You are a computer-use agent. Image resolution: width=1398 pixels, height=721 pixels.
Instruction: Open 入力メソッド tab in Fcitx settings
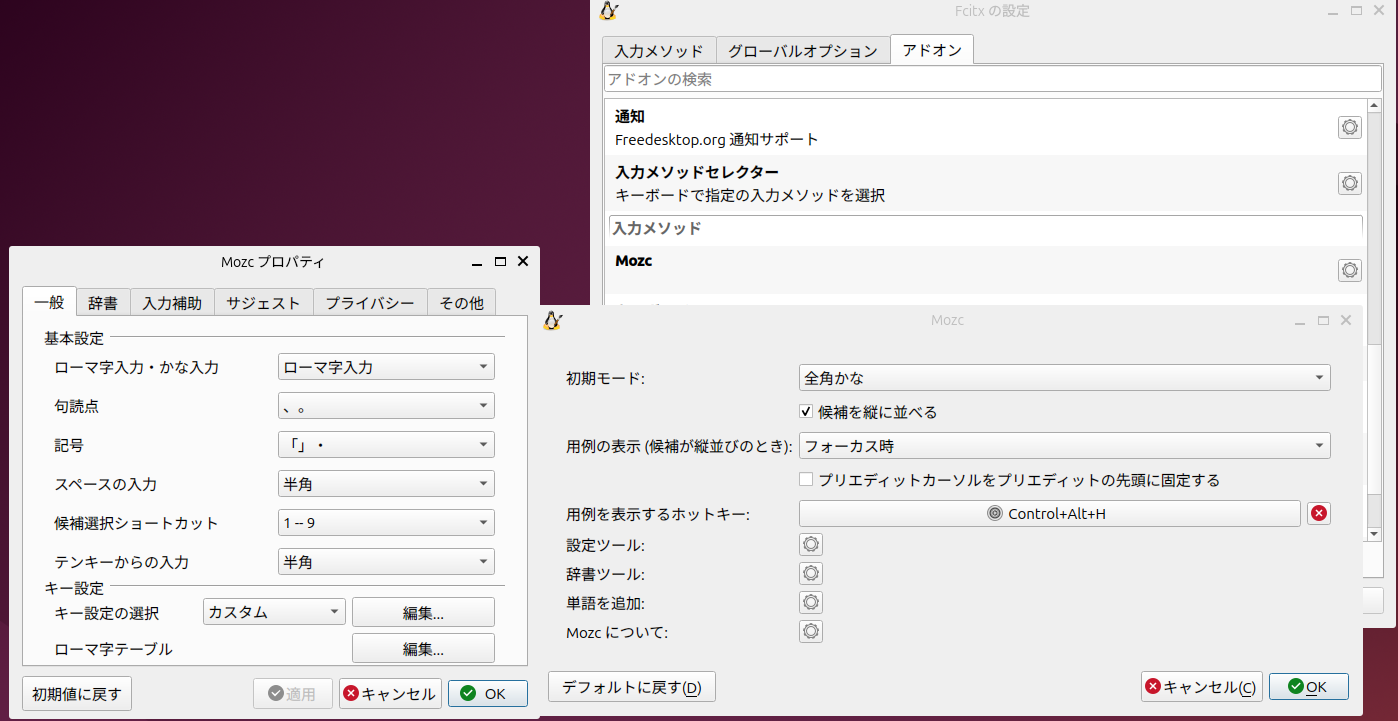coord(659,51)
